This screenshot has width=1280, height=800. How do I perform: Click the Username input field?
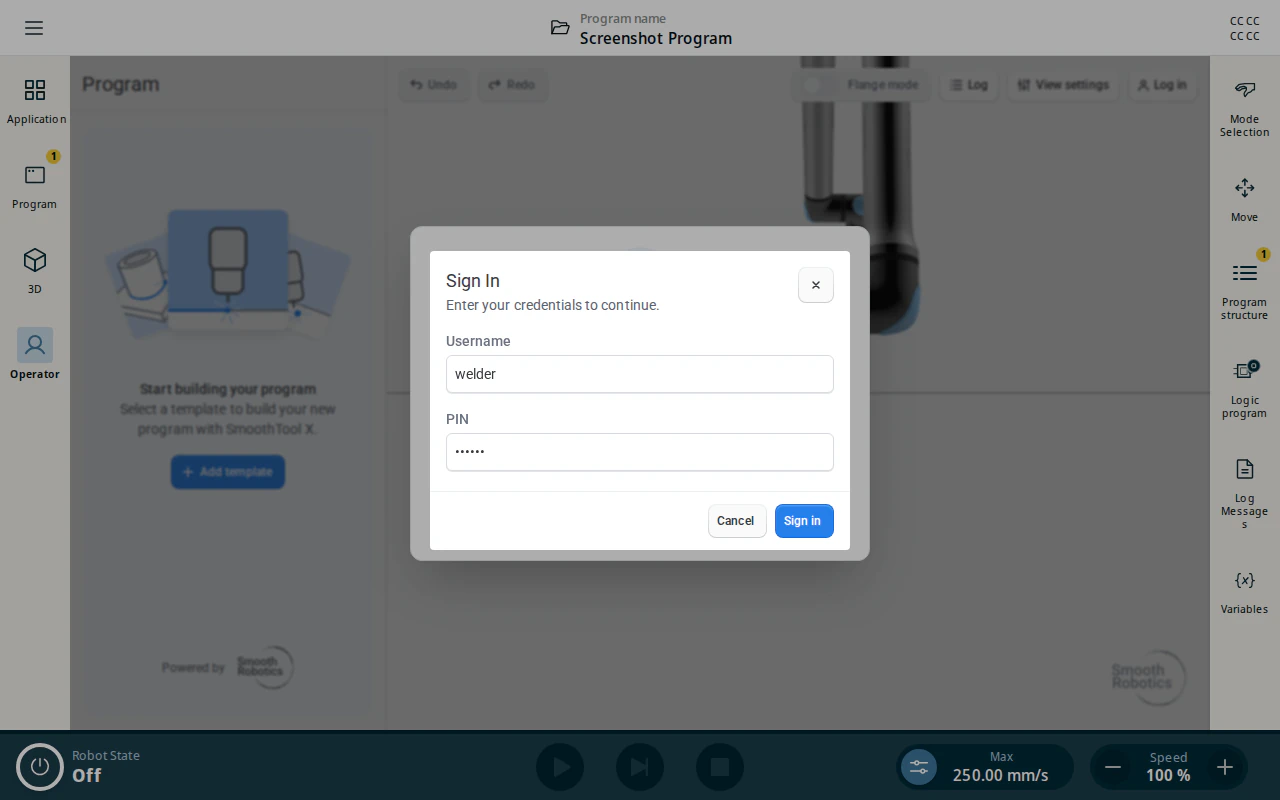coord(640,374)
